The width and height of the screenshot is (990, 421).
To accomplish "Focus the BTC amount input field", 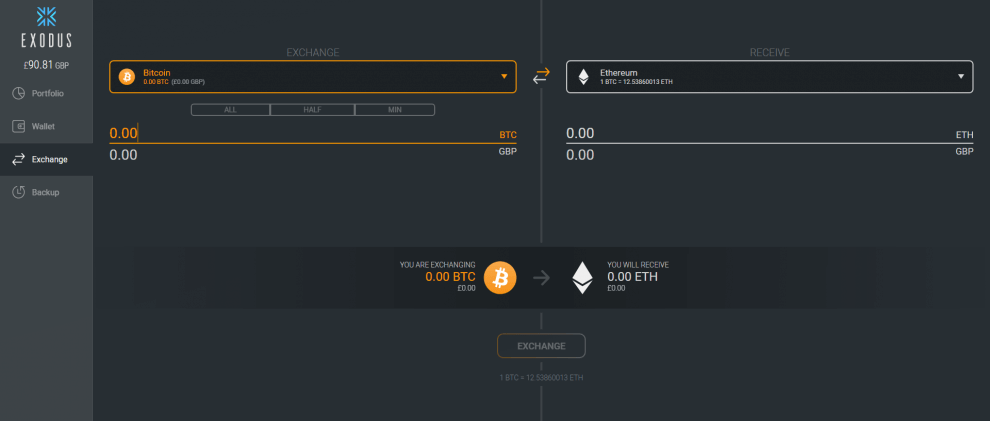I will click(x=313, y=134).
